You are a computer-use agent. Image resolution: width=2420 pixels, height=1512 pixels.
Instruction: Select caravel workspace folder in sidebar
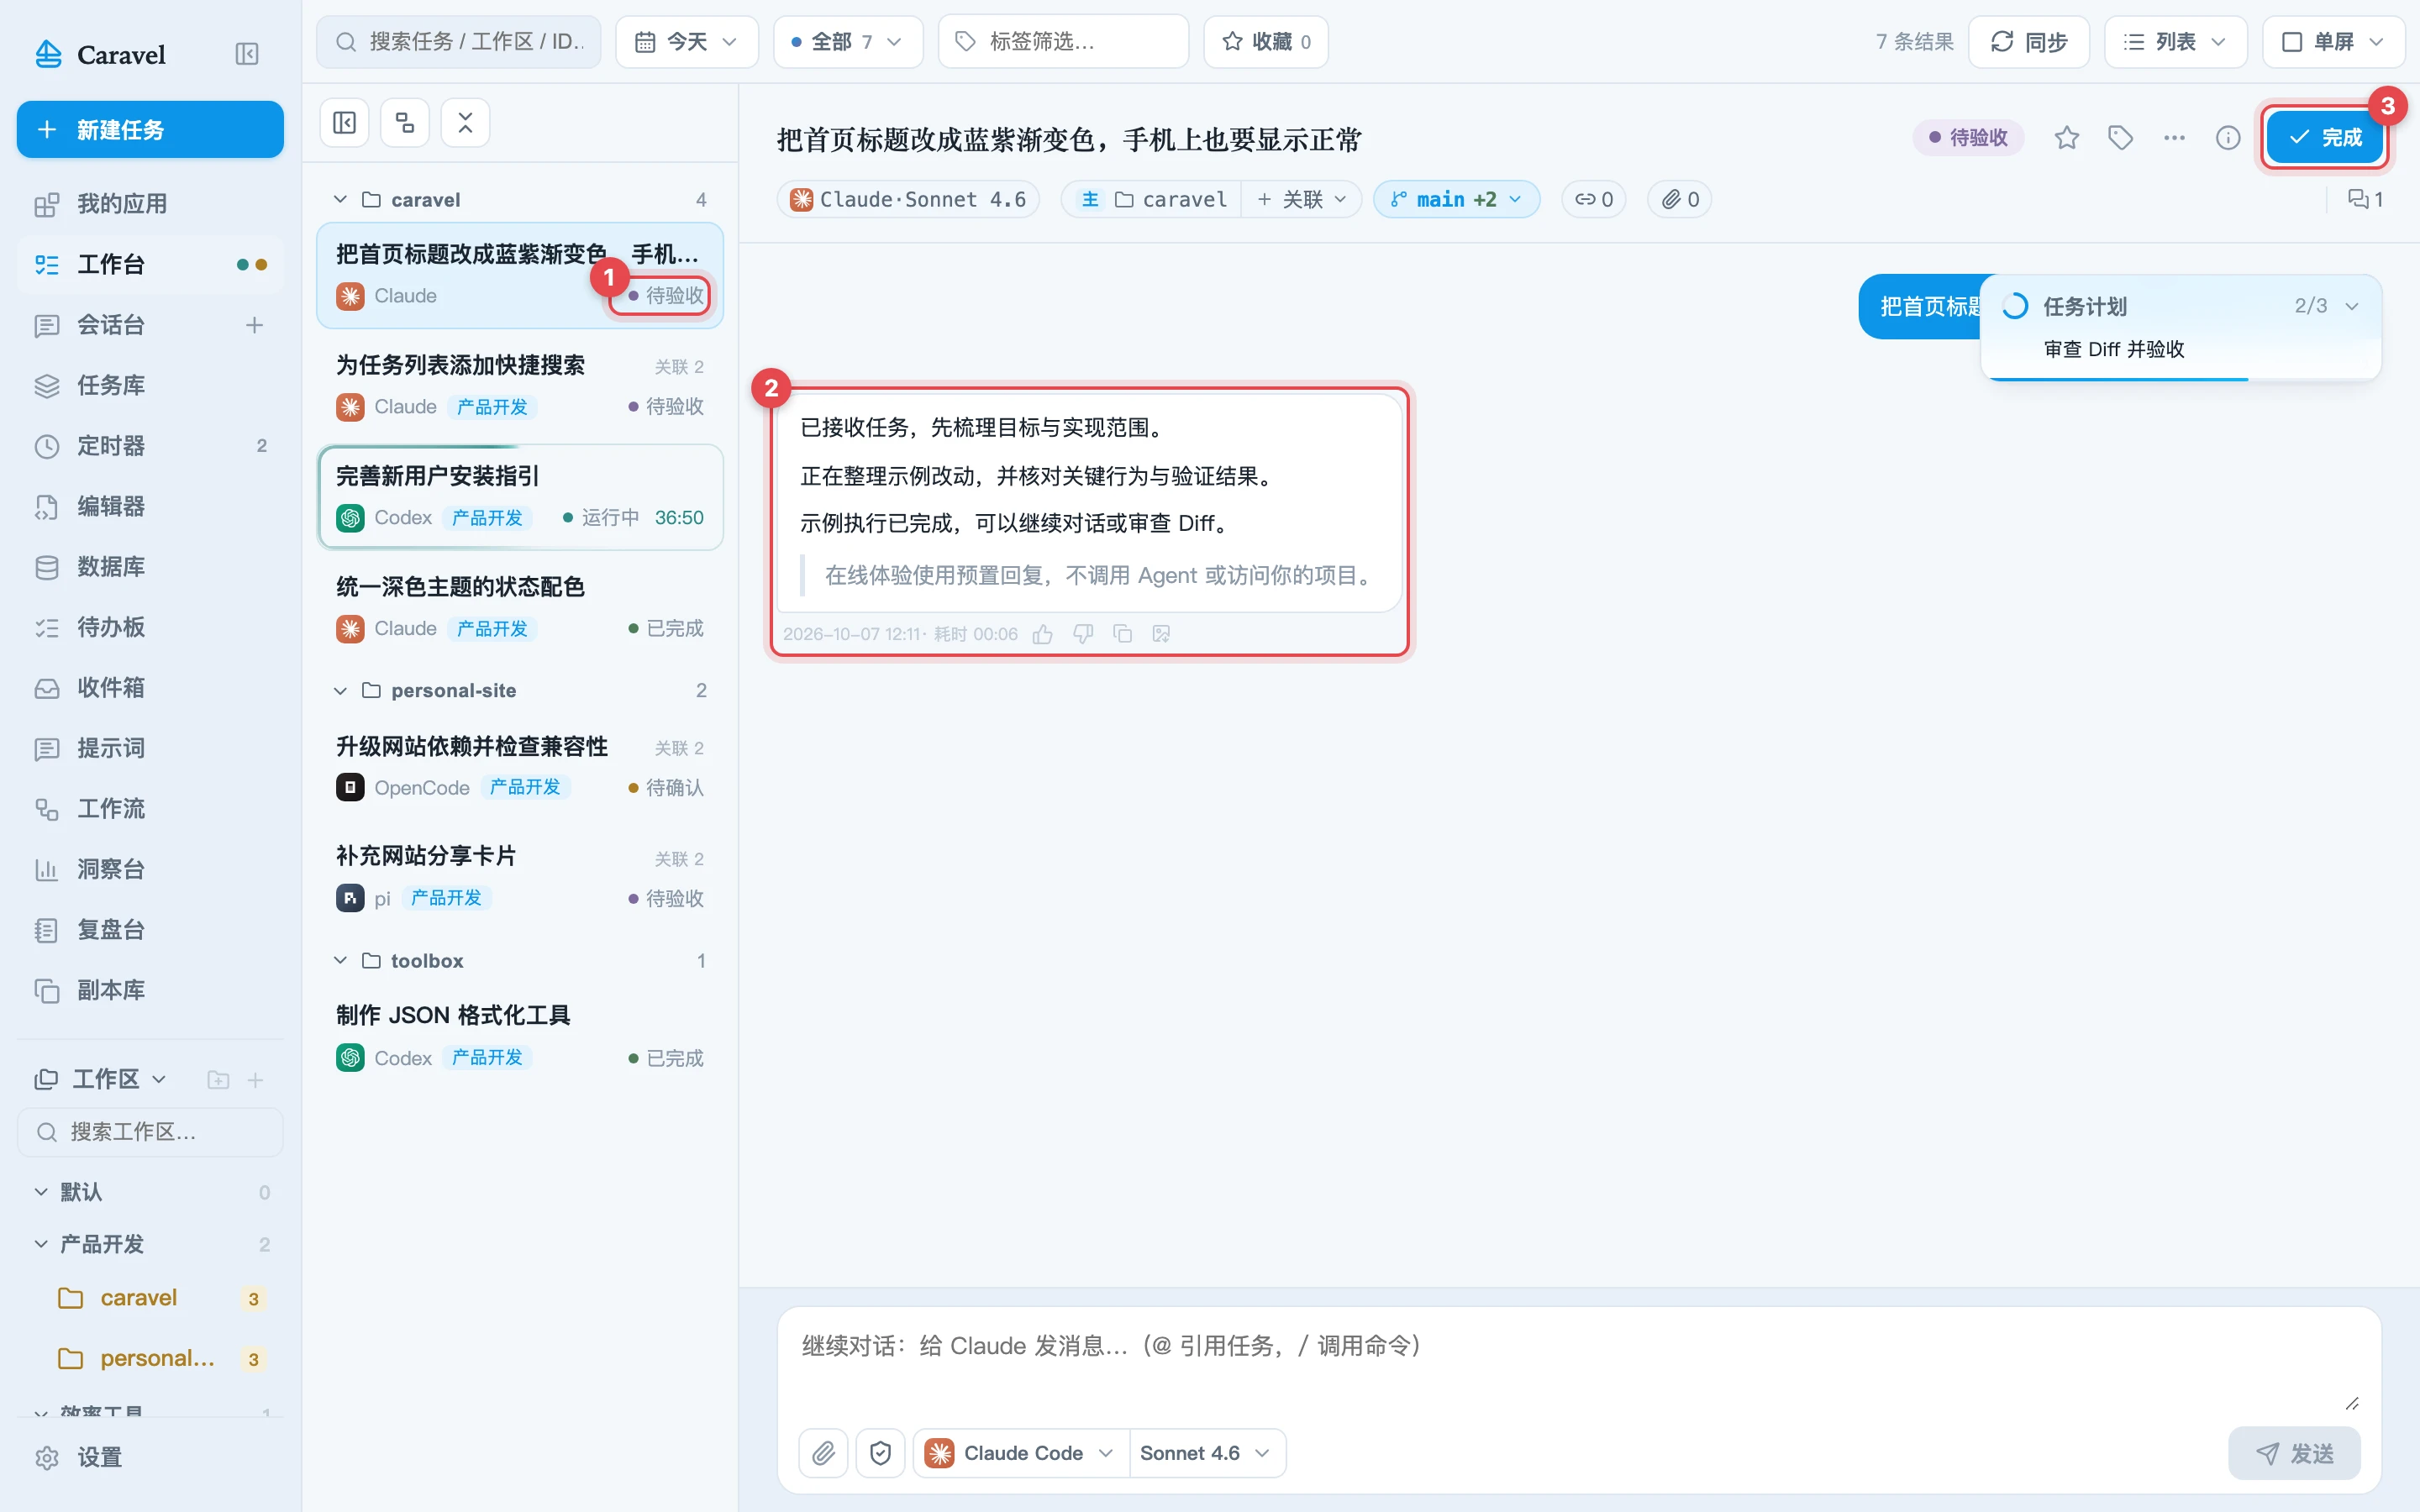point(160,1298)
